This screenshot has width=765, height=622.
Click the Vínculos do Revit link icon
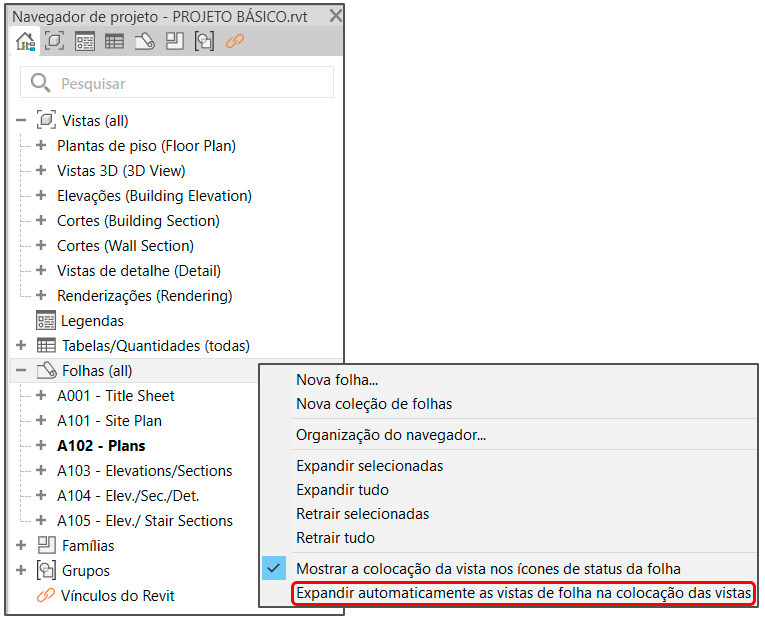46,595
